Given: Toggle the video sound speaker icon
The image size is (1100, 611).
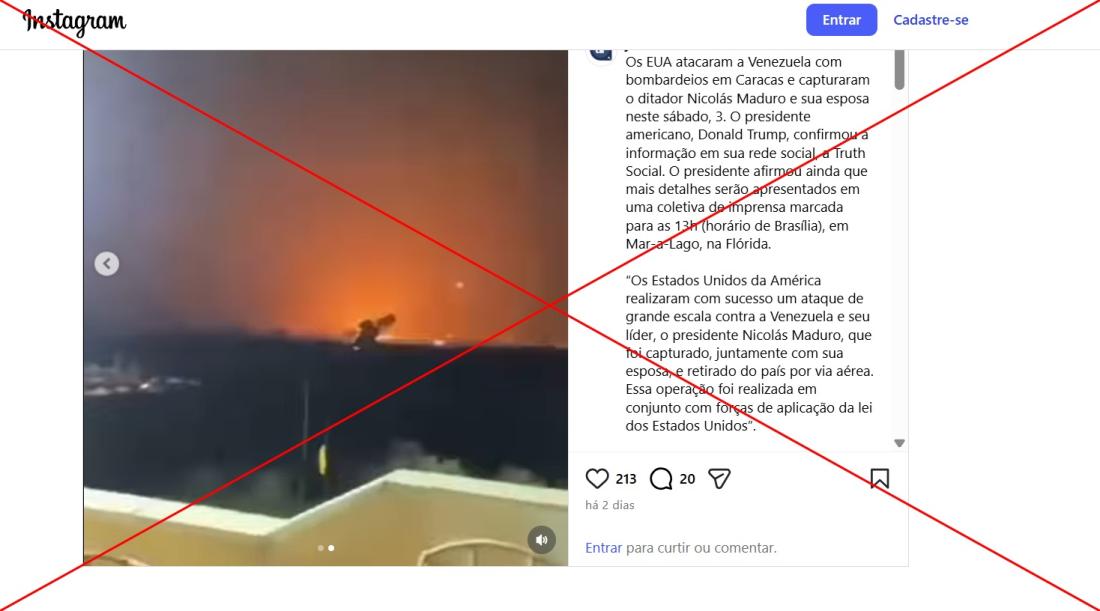Looking at the screenshot, I should tap(542, 540).
